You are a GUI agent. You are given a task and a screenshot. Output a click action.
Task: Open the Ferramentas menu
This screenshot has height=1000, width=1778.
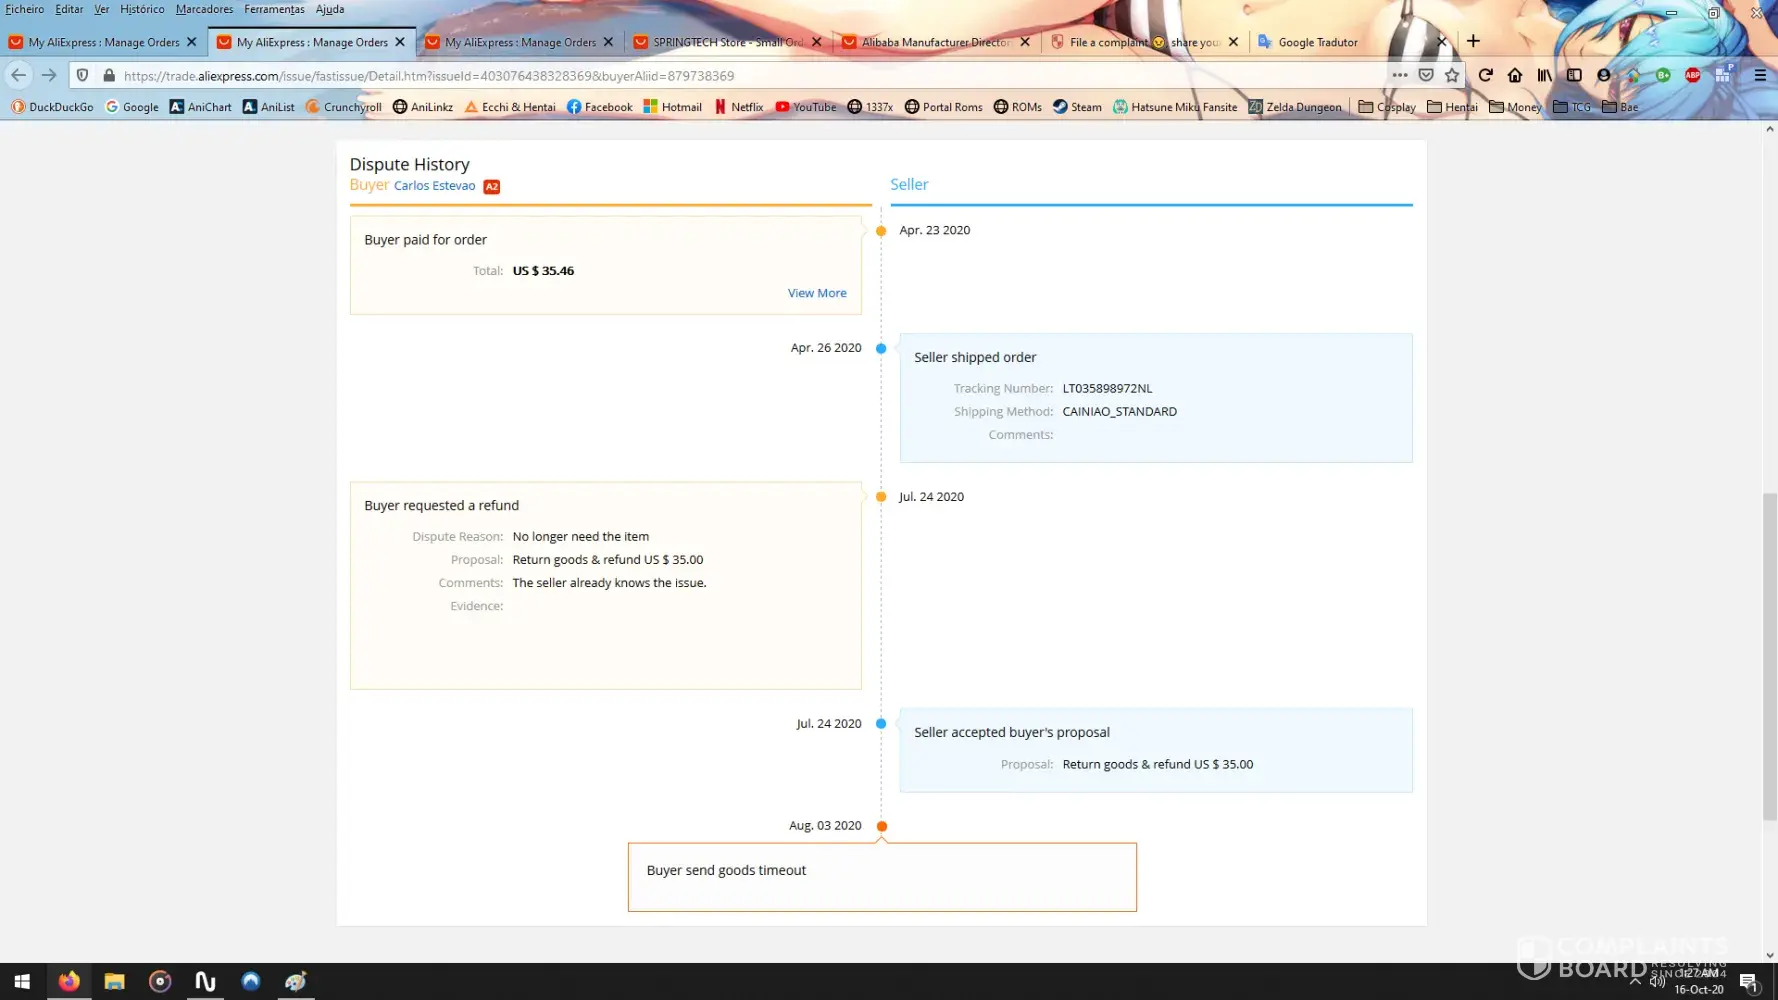[274, 9]
